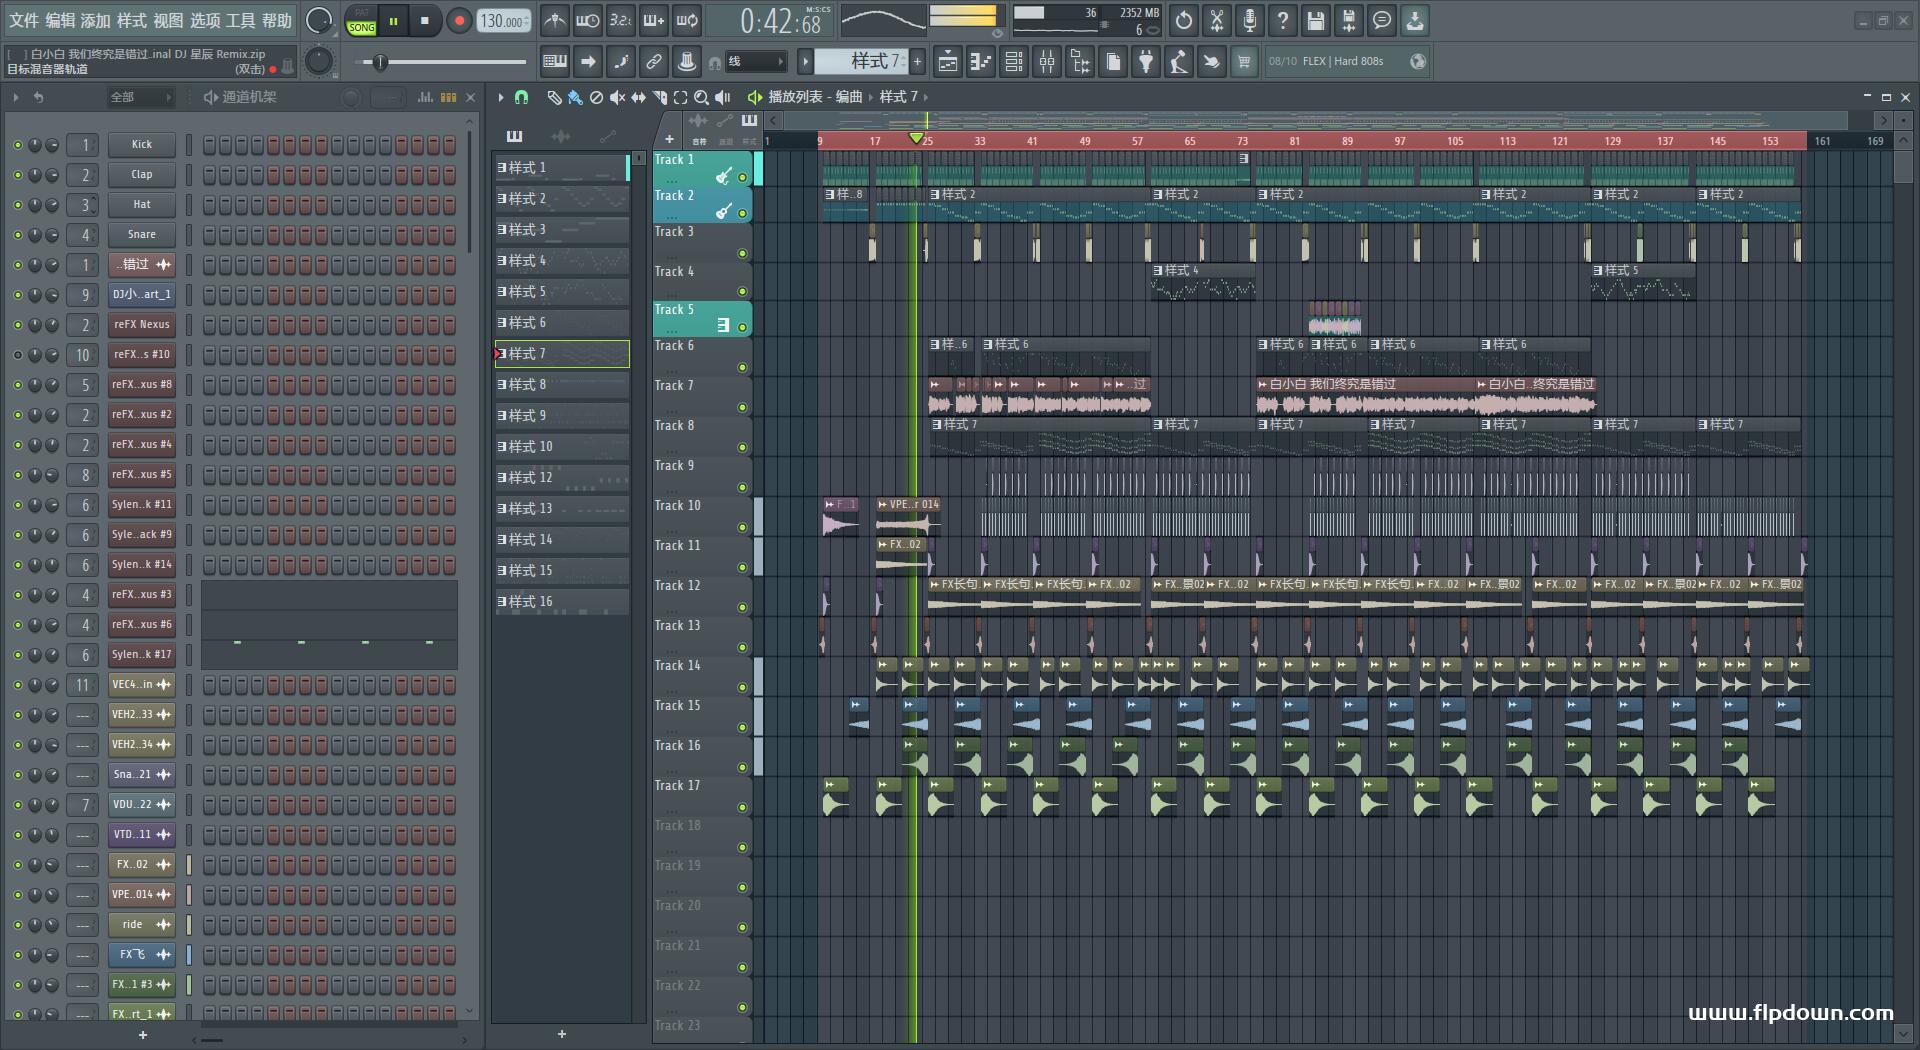Screen dimensions: 1920x1050
Task: Select the playlist playback speaker tool
Action: 722,97
